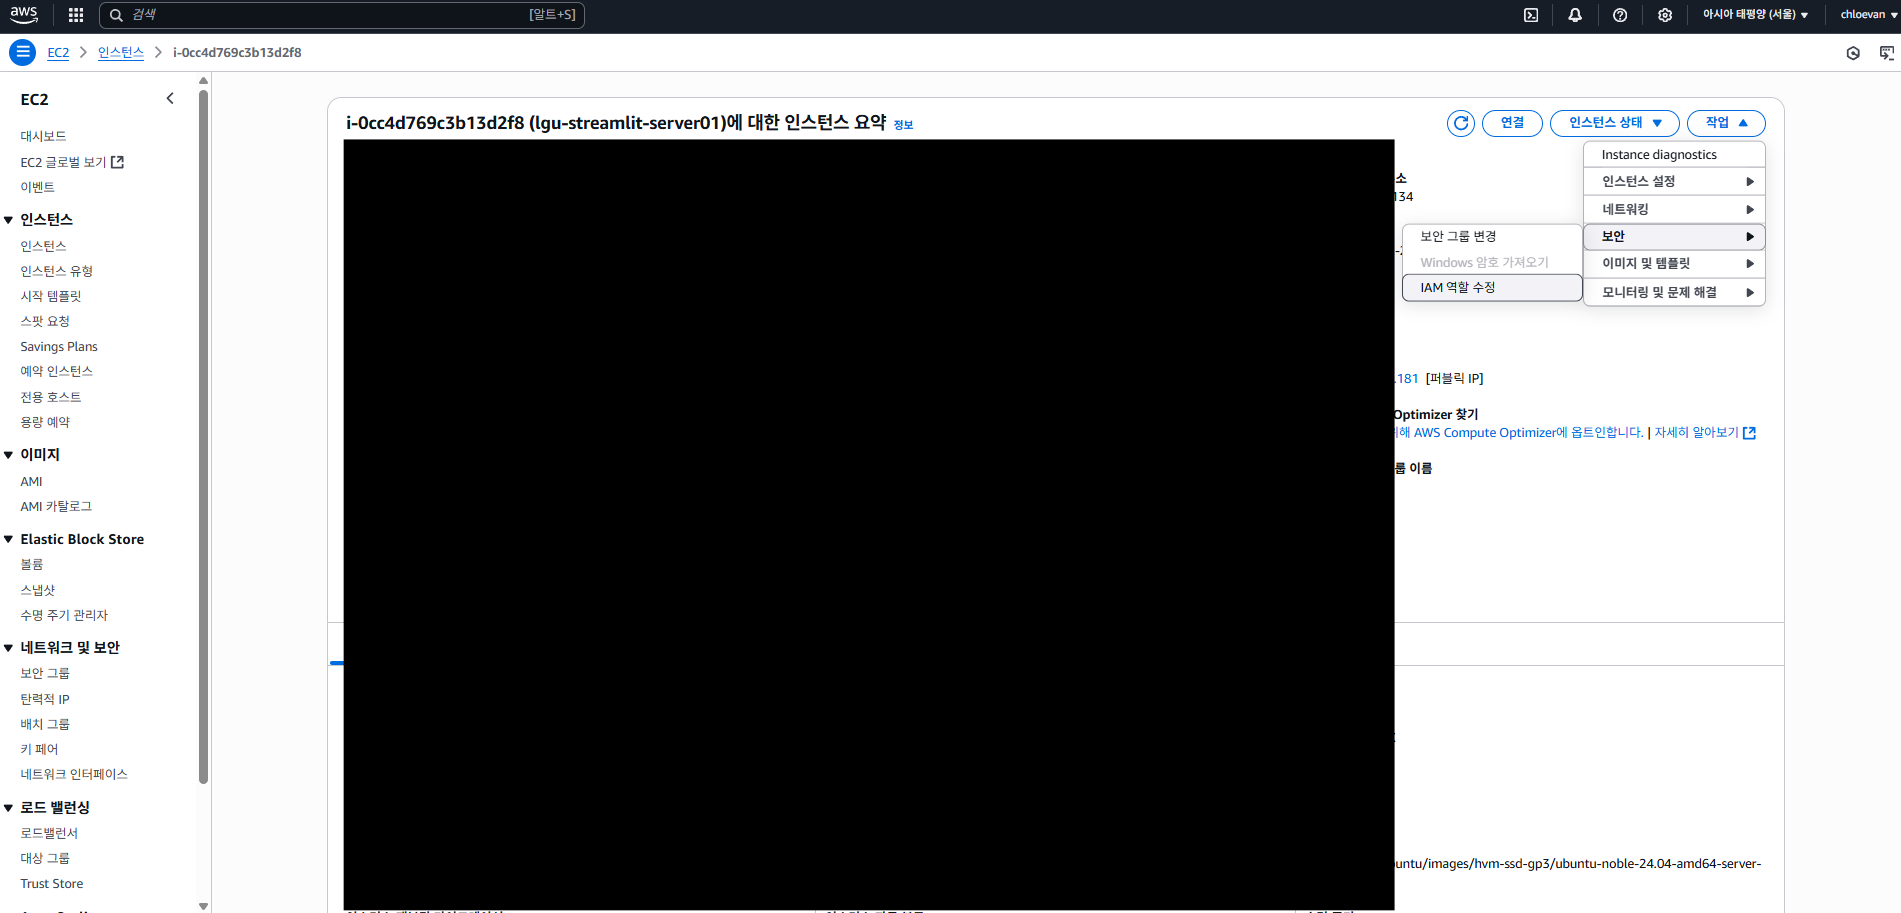Close the 작업 actions dropdown
This screenshot has height=913, width=1901.
point(1726,123)
